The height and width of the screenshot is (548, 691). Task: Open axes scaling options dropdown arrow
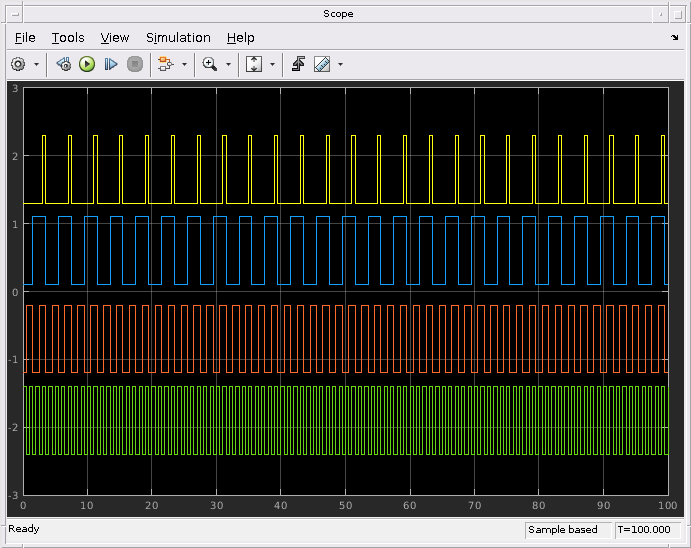272,64
